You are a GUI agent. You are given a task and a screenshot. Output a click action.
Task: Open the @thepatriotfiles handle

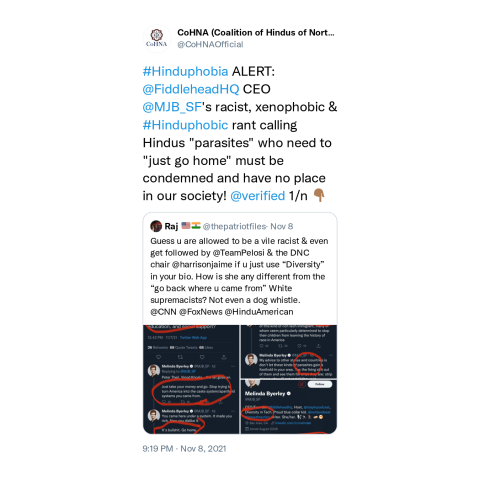(x=234, y=226)
